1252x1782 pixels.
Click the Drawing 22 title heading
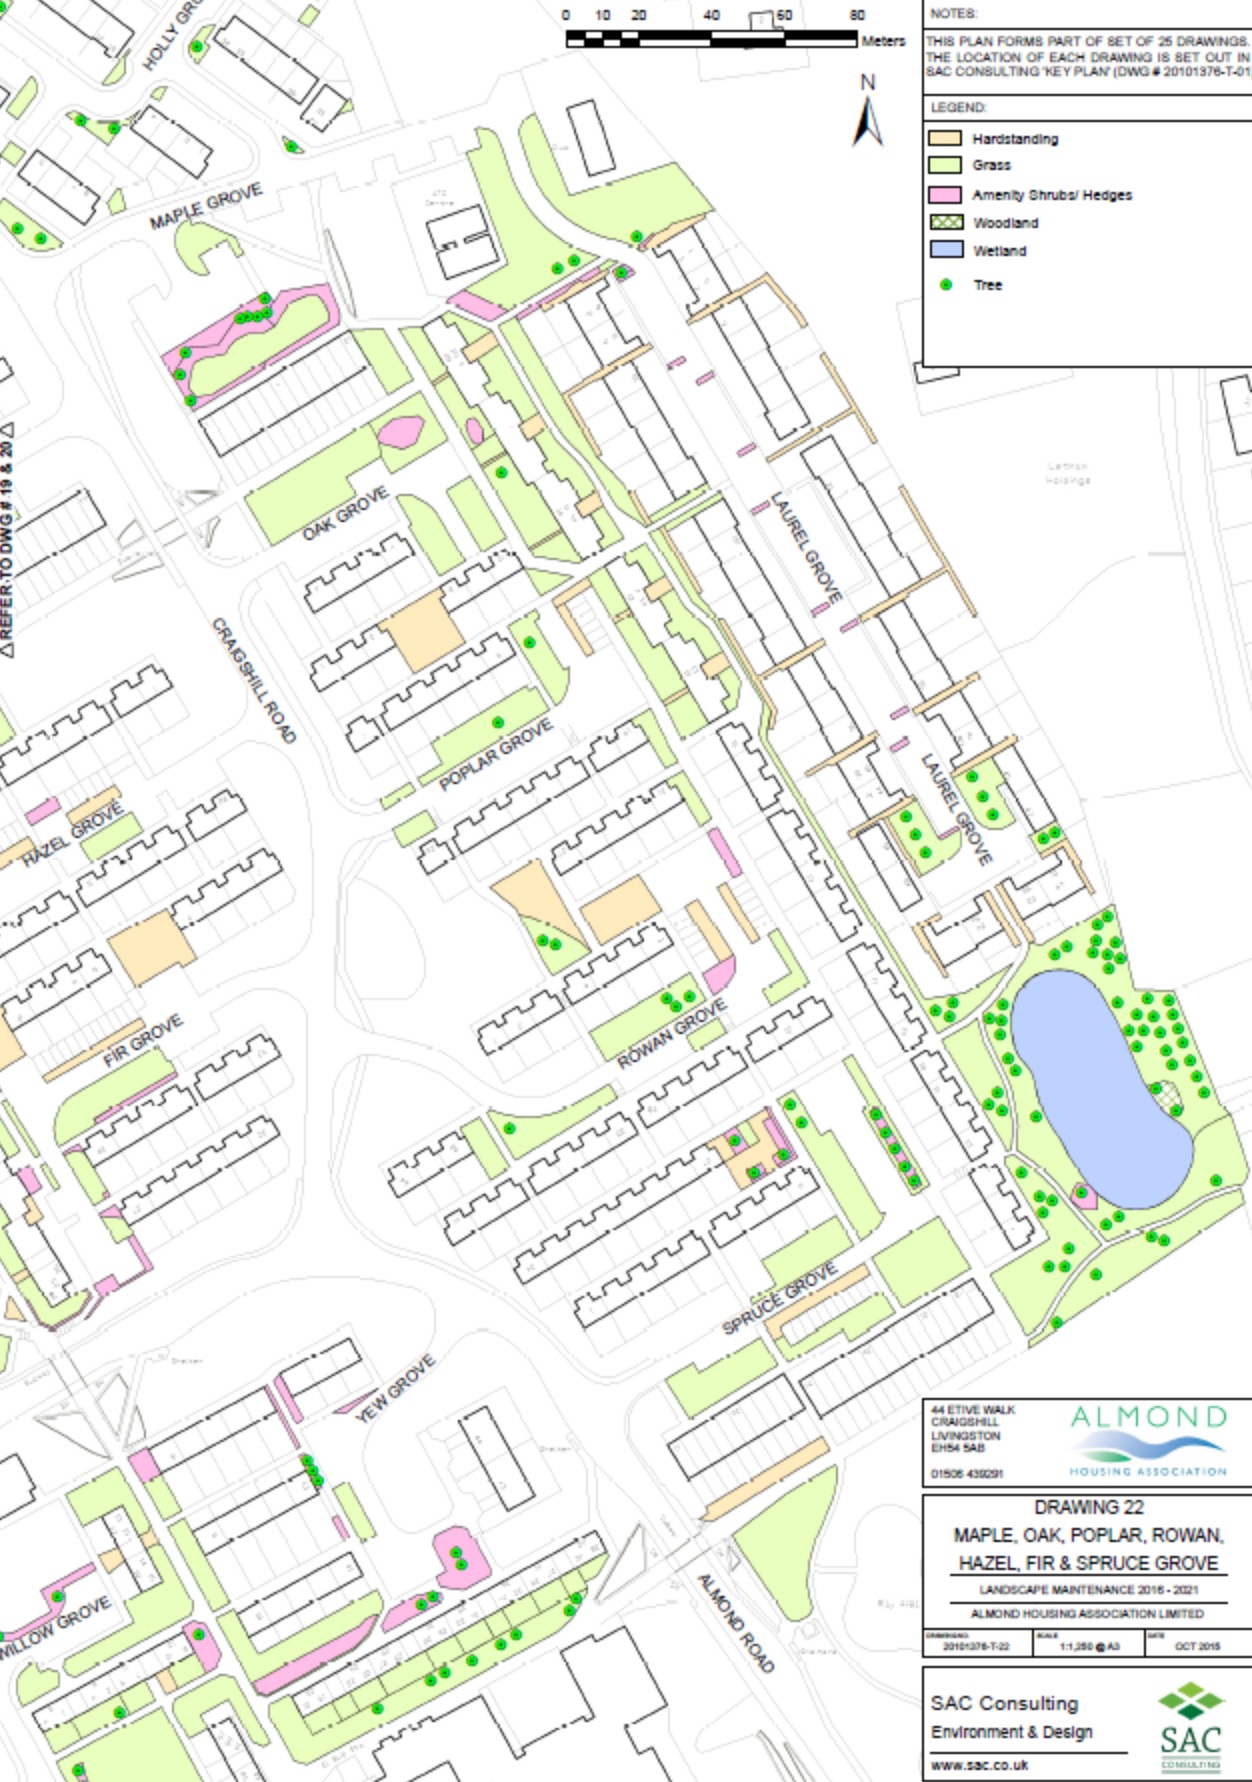coord(1088,1507)
